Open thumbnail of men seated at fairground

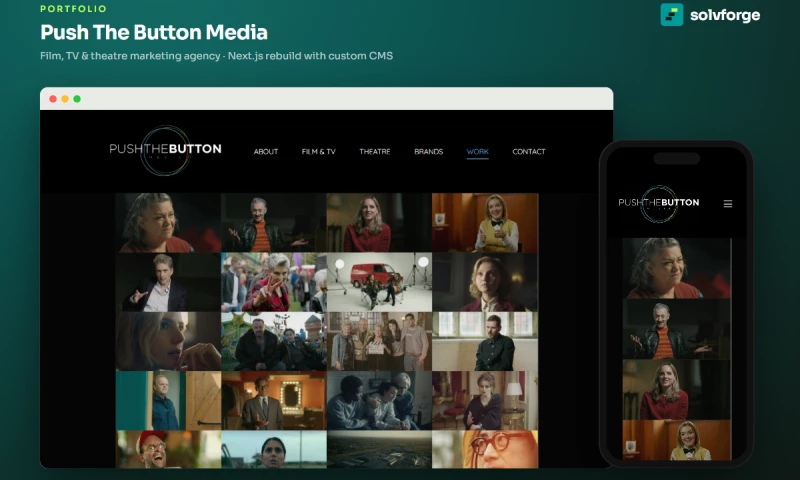(x=274, y=341)
